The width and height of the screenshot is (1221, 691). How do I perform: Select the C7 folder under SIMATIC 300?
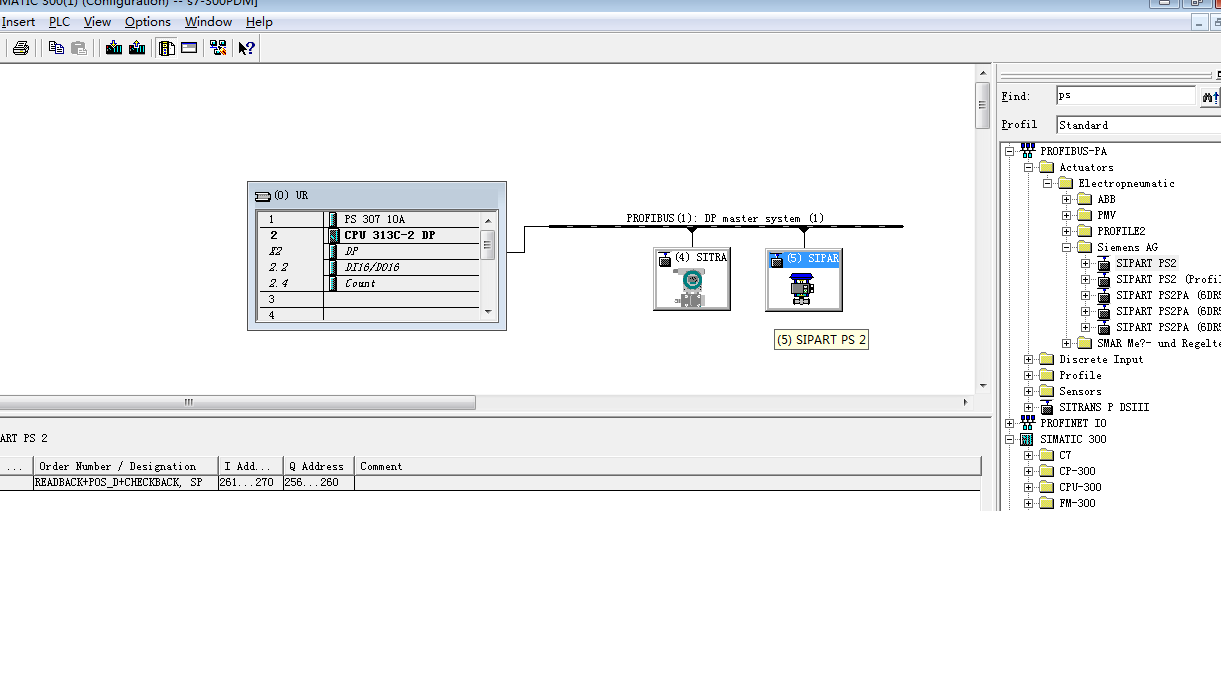1065,455
